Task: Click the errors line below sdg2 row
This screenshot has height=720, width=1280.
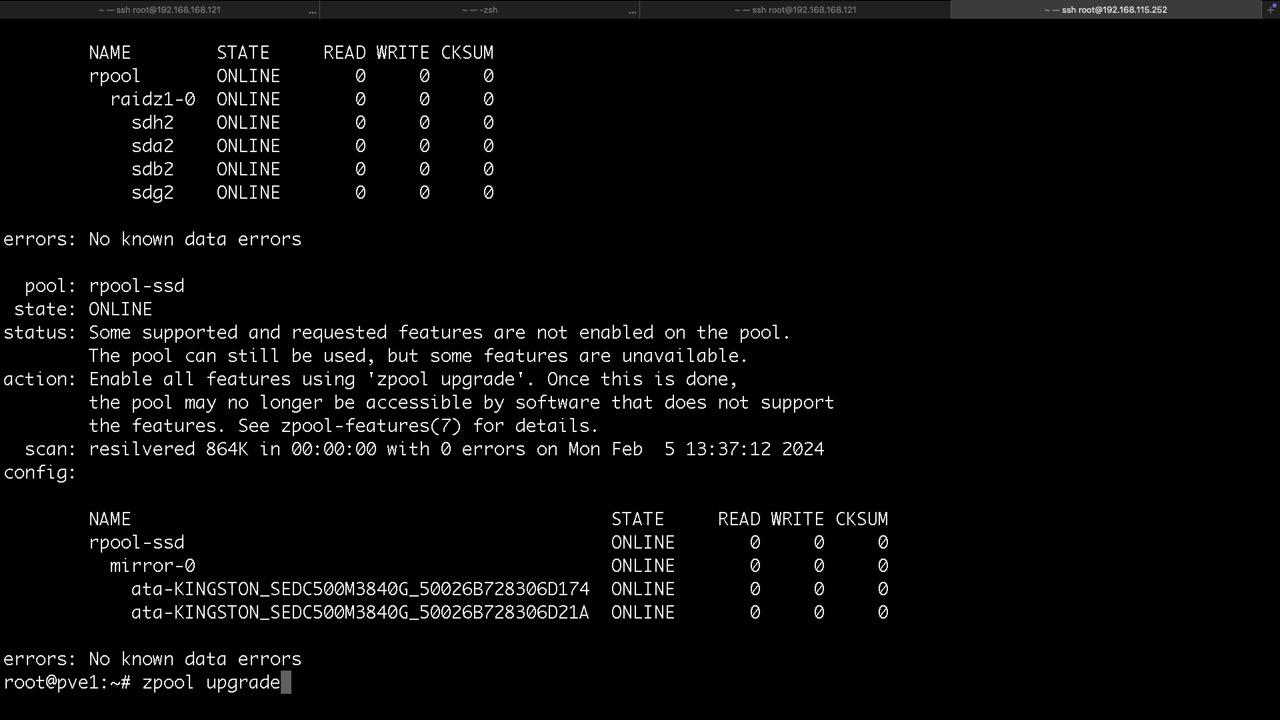Action: [152, 239]
